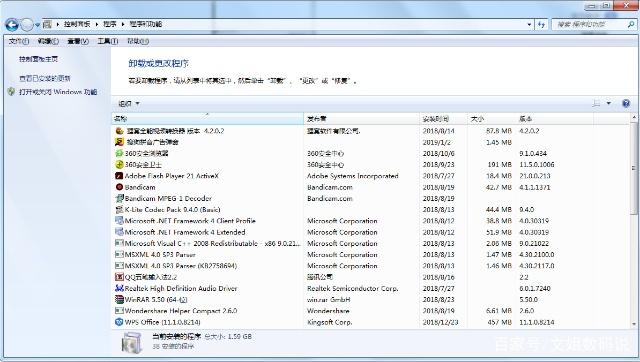
Task: Click the Adobe Flash Player ActiveX icon
Action: point(119,176)
